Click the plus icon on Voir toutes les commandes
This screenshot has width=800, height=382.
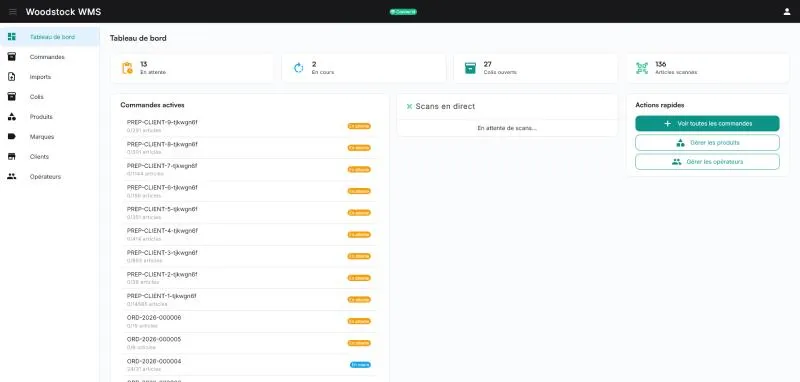point(667,123)
